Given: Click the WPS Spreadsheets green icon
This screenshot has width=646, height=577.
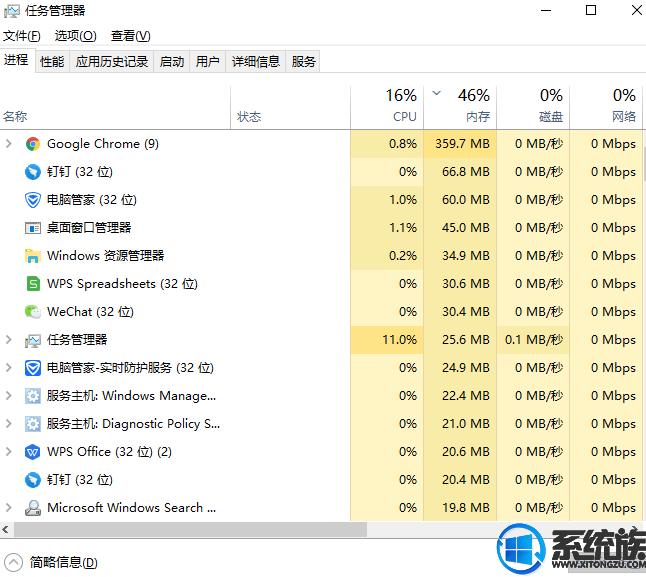Looking at the screenshot, I should (33, 284).
